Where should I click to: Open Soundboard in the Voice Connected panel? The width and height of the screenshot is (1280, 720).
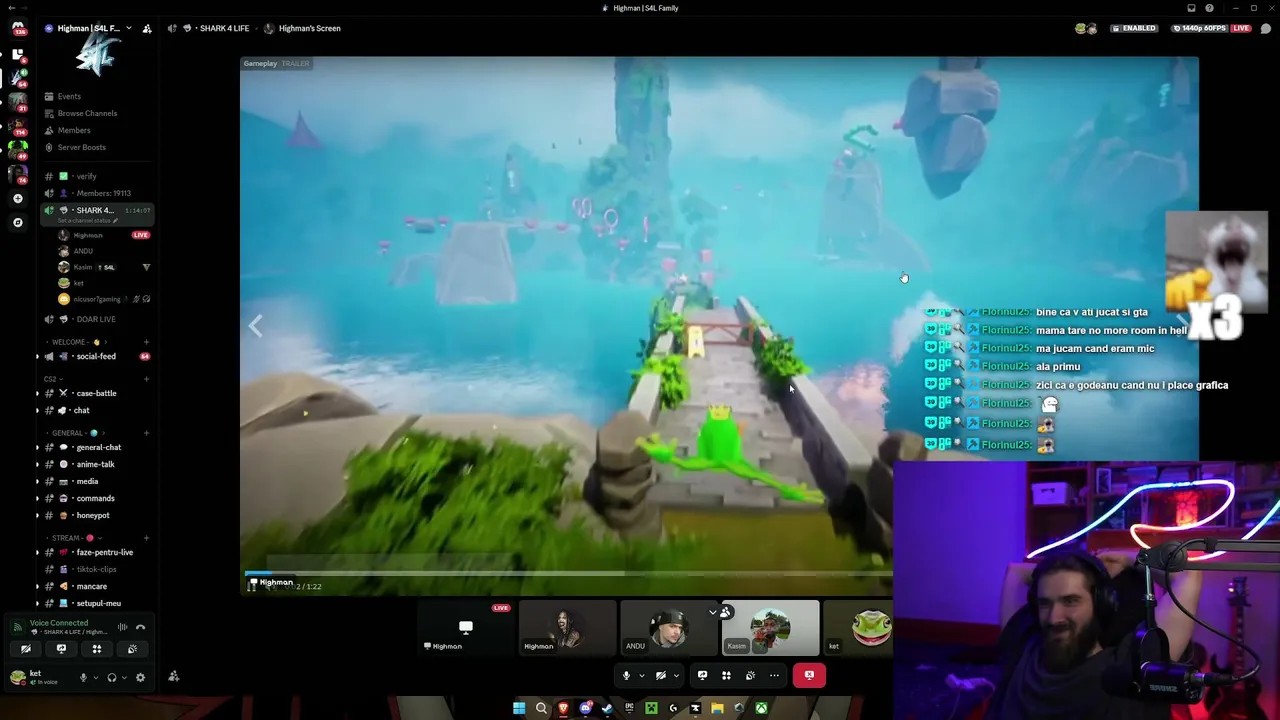[x=132, y=649]
